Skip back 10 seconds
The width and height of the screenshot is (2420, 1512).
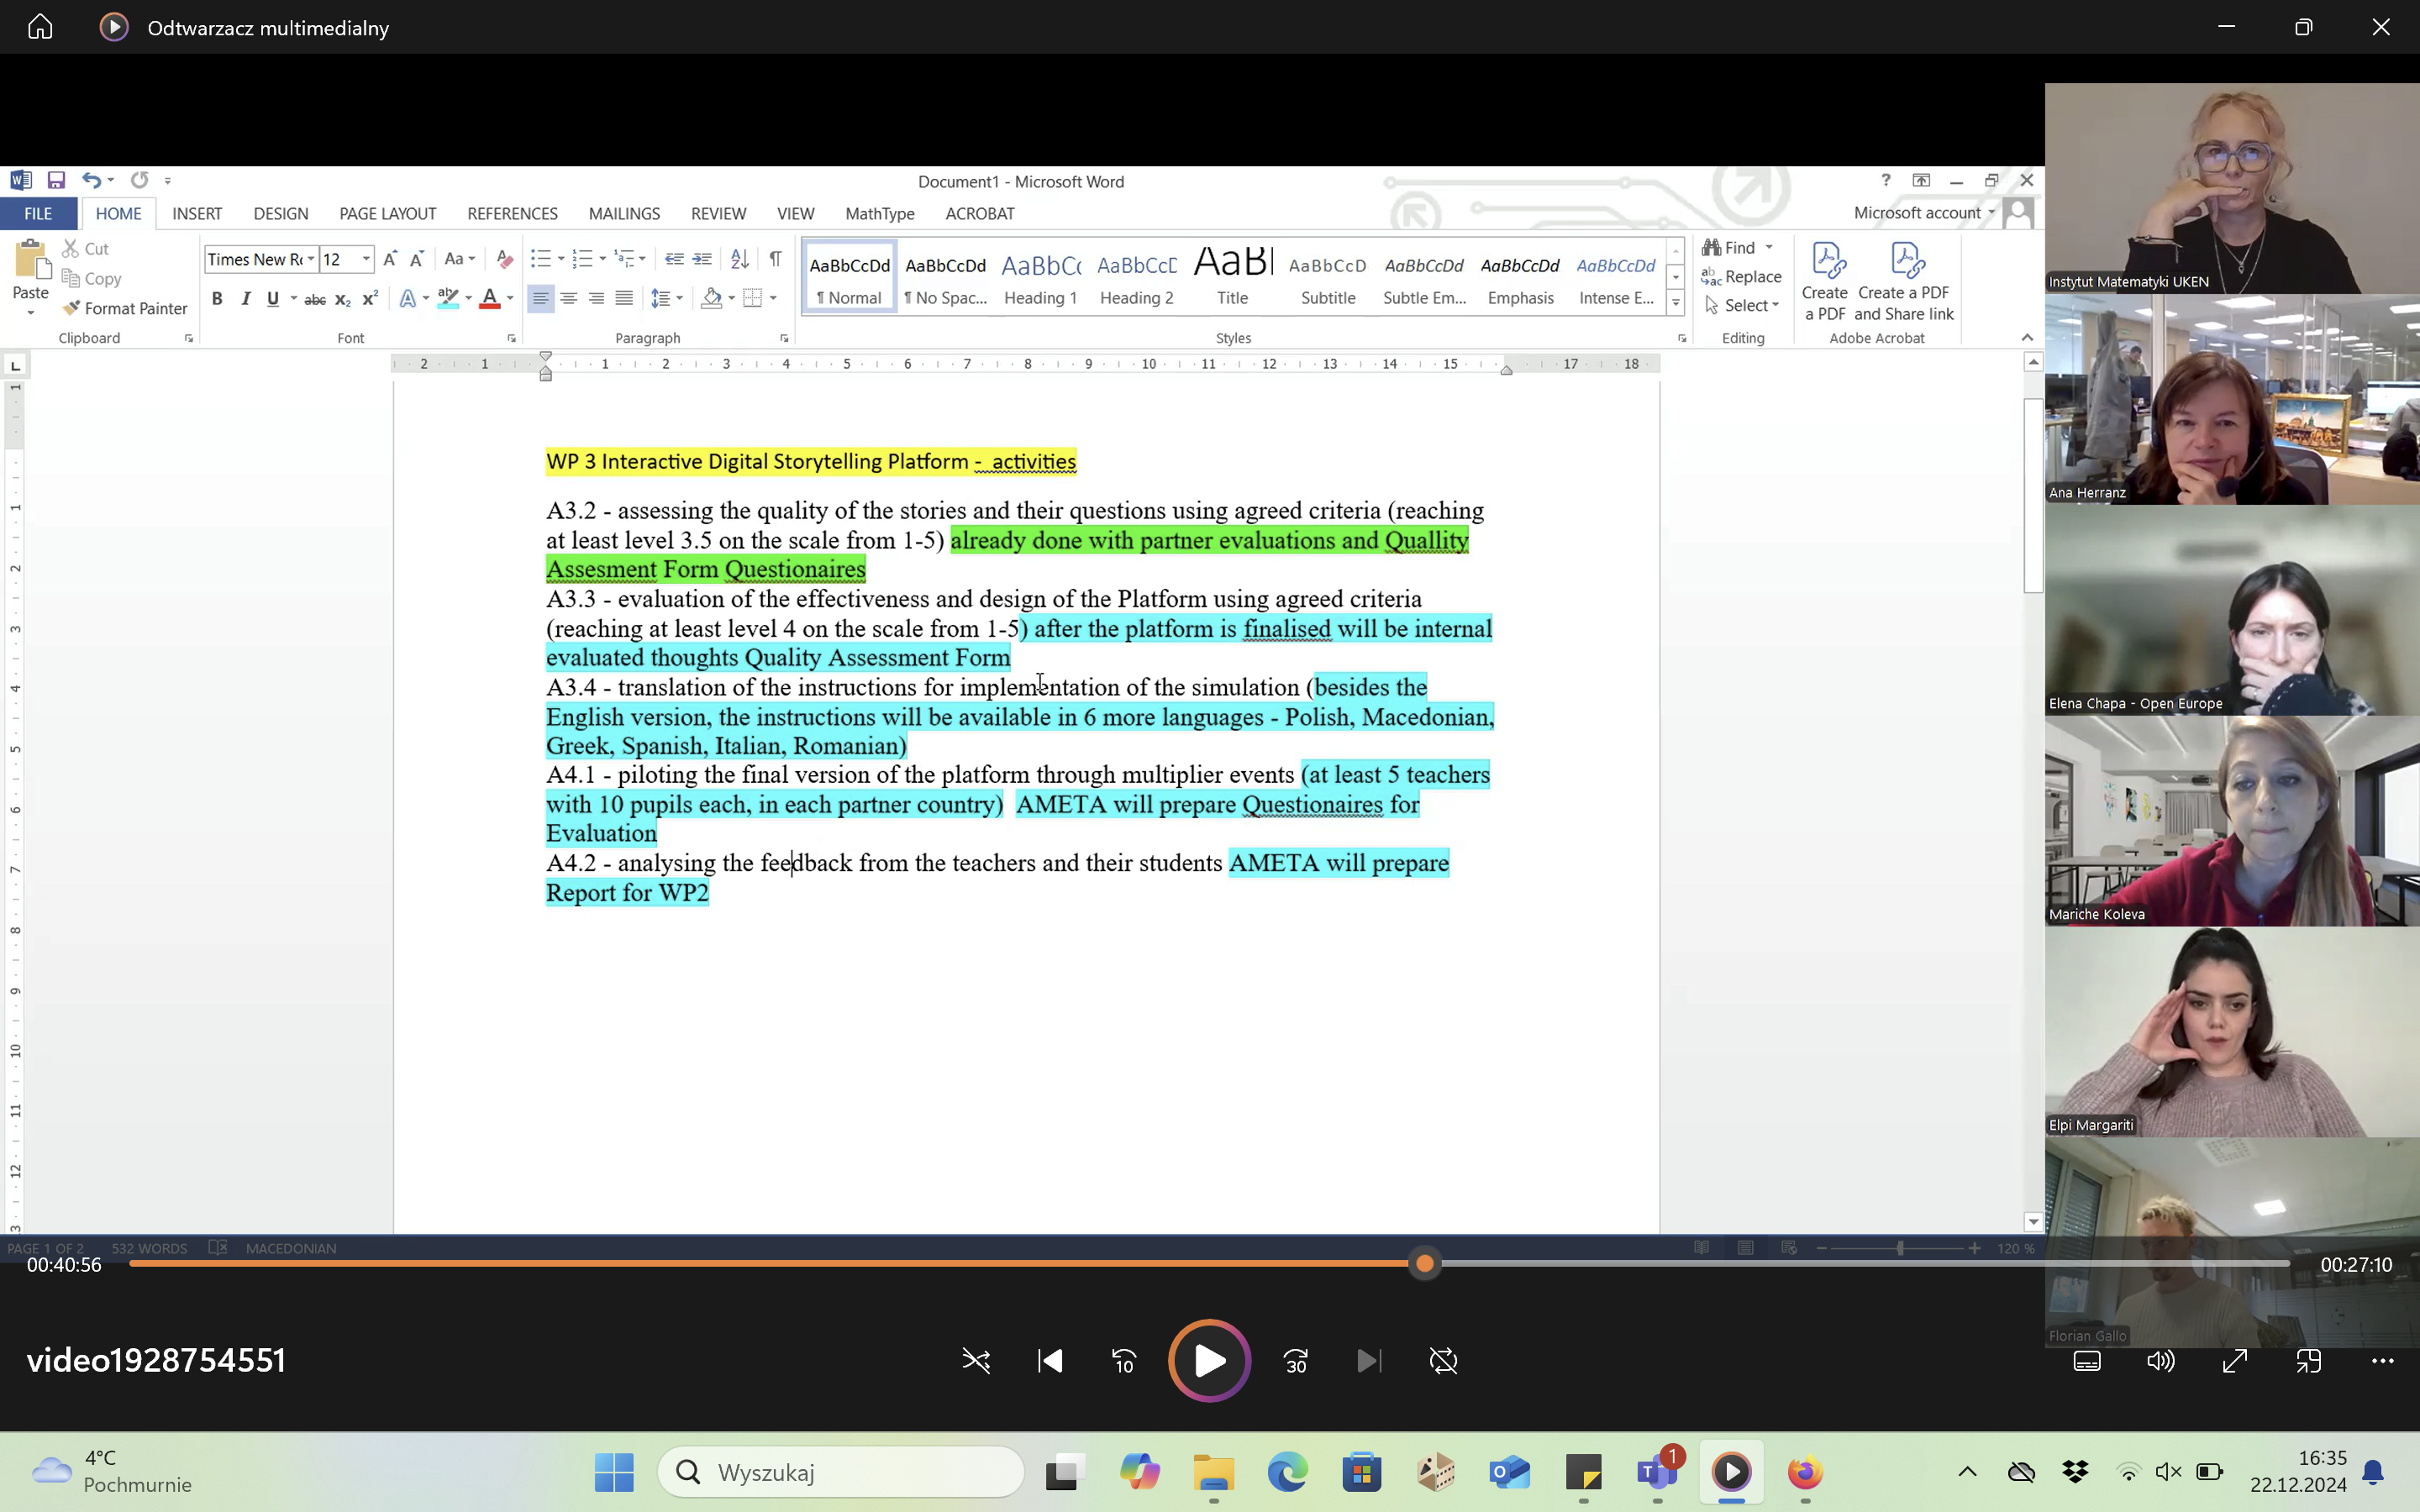[x=1123, y=1361]
